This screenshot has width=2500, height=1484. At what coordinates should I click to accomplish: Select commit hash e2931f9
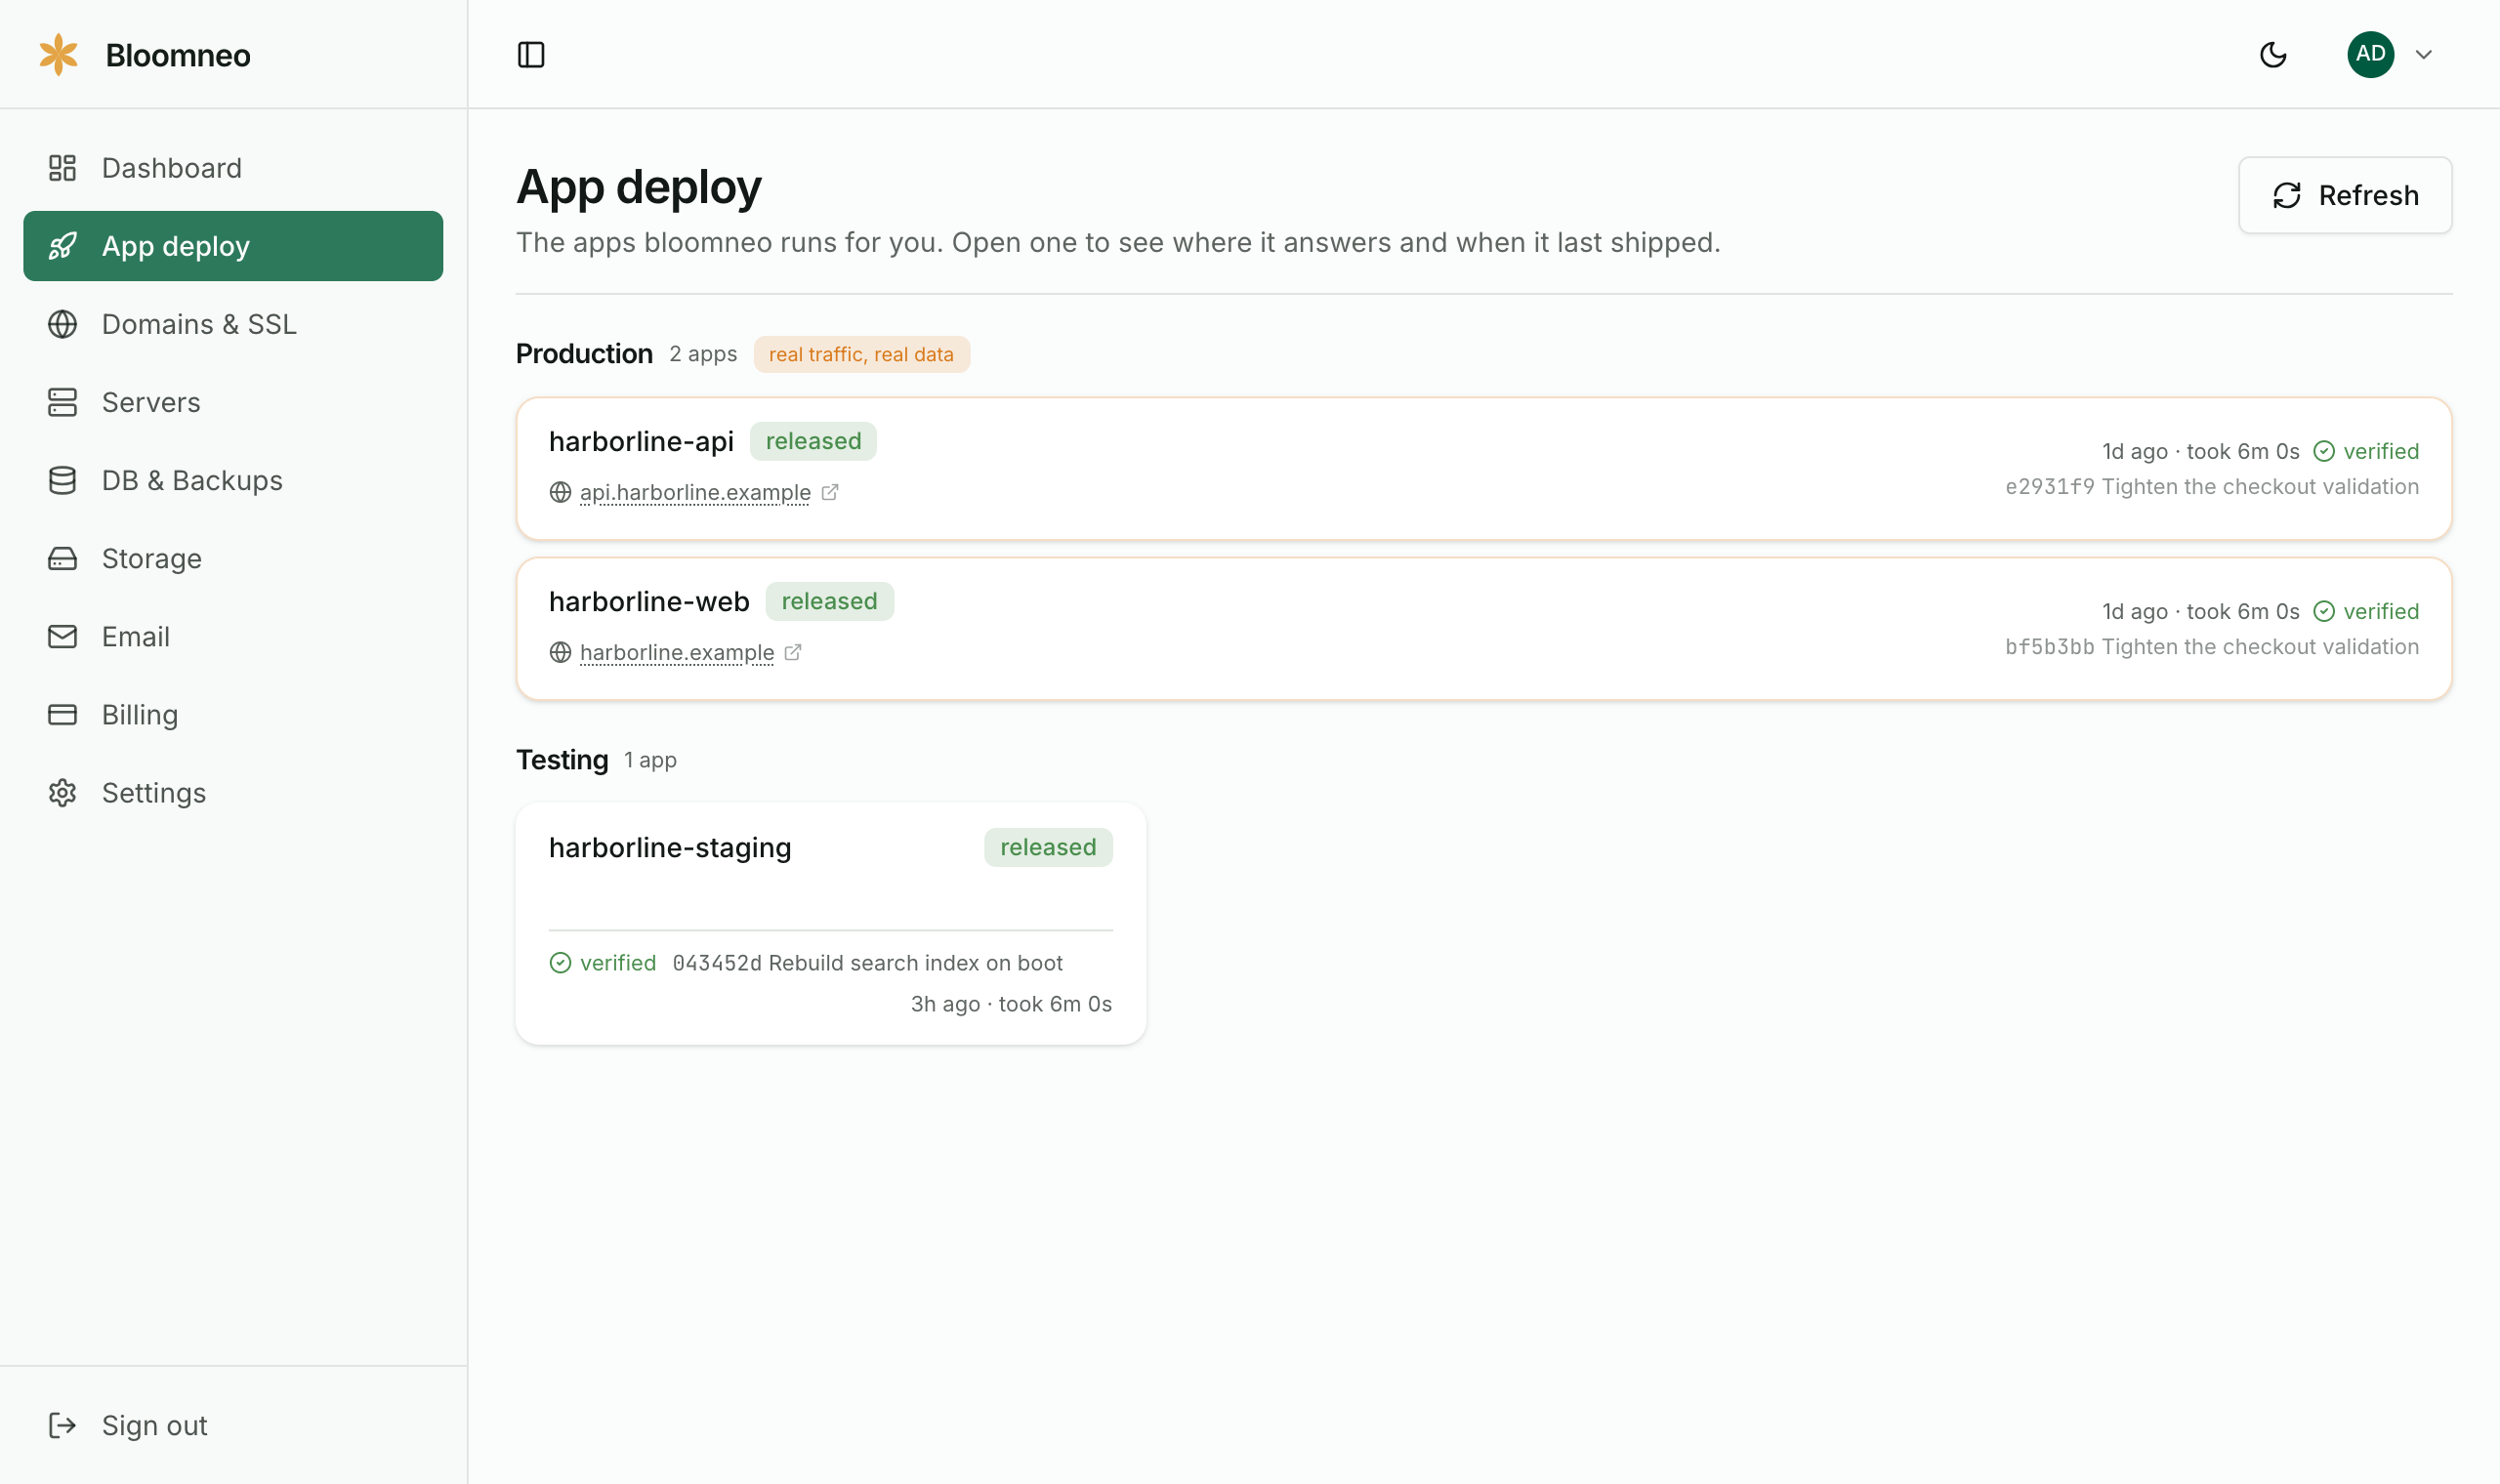(2049, 487)
